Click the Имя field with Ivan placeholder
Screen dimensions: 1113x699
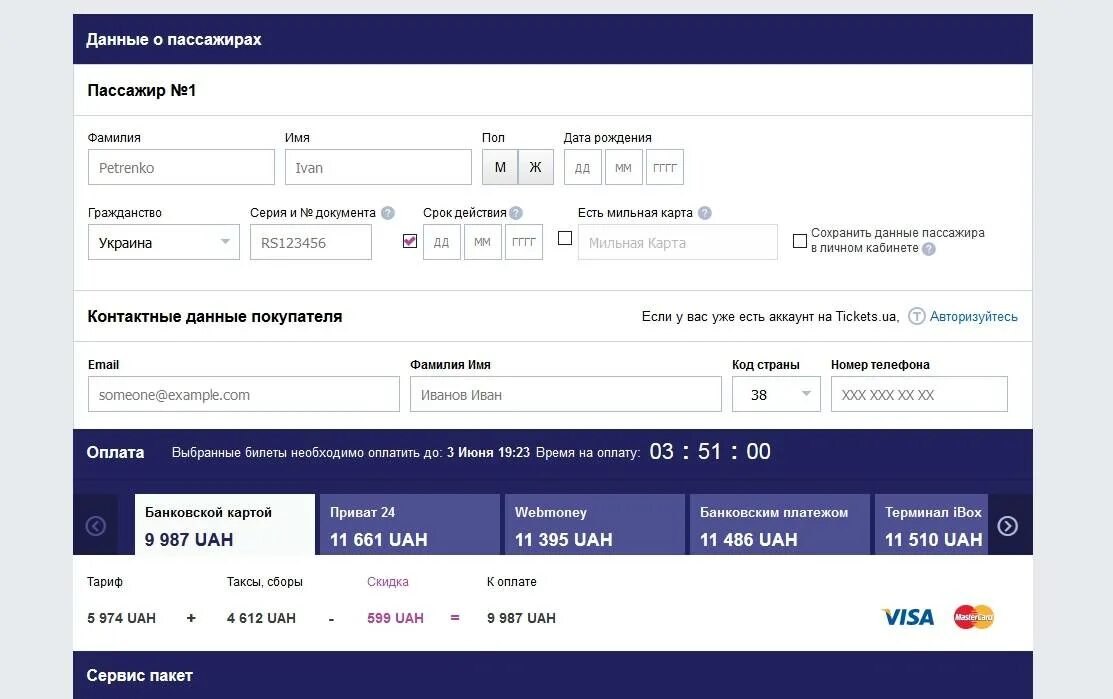(x=378, y=167)
